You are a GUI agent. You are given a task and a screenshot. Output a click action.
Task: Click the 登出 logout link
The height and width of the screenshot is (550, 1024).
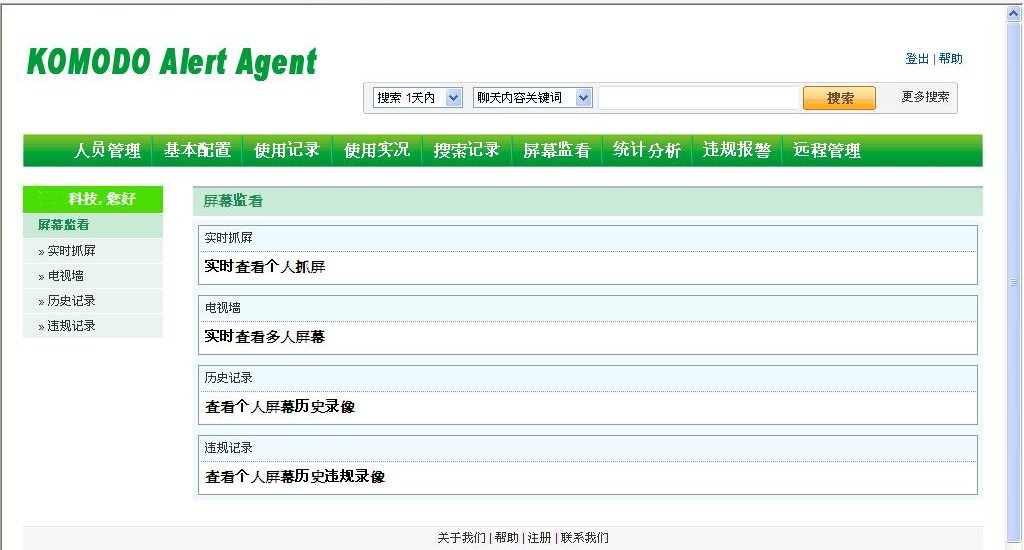click(917, 59)
